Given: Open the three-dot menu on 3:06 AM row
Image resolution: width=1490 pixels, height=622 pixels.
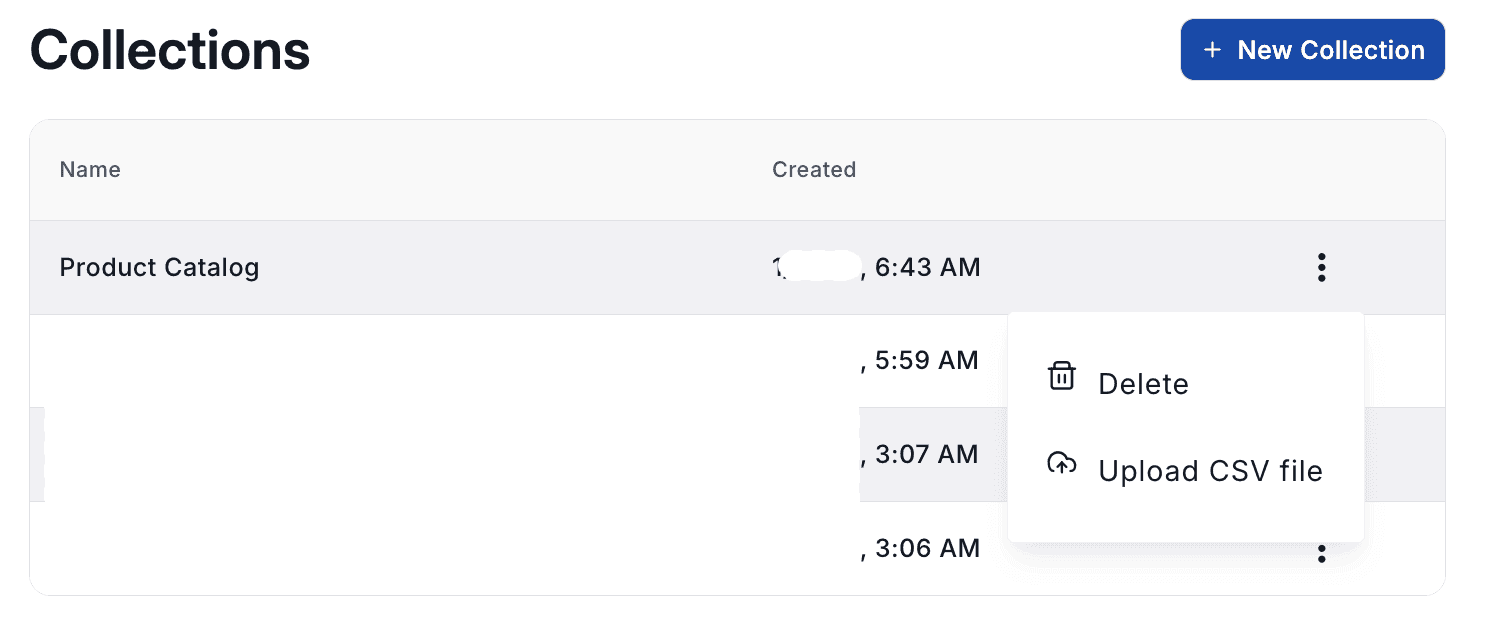Looking at the screenshot, I should (x=1321, y=553).
